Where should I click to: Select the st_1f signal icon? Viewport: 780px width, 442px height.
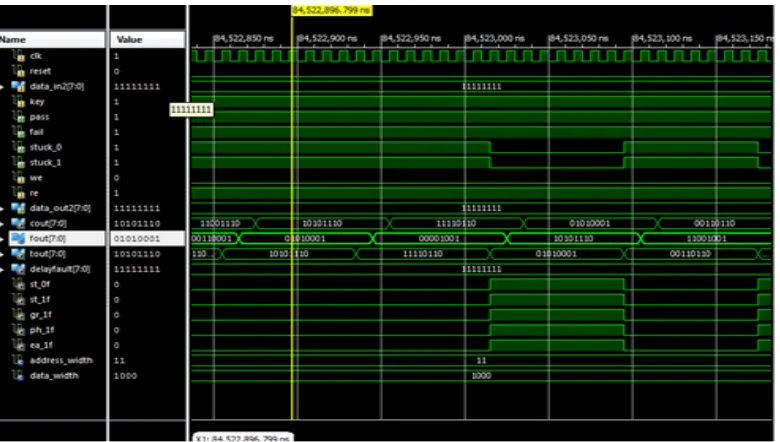click(19, 300)
